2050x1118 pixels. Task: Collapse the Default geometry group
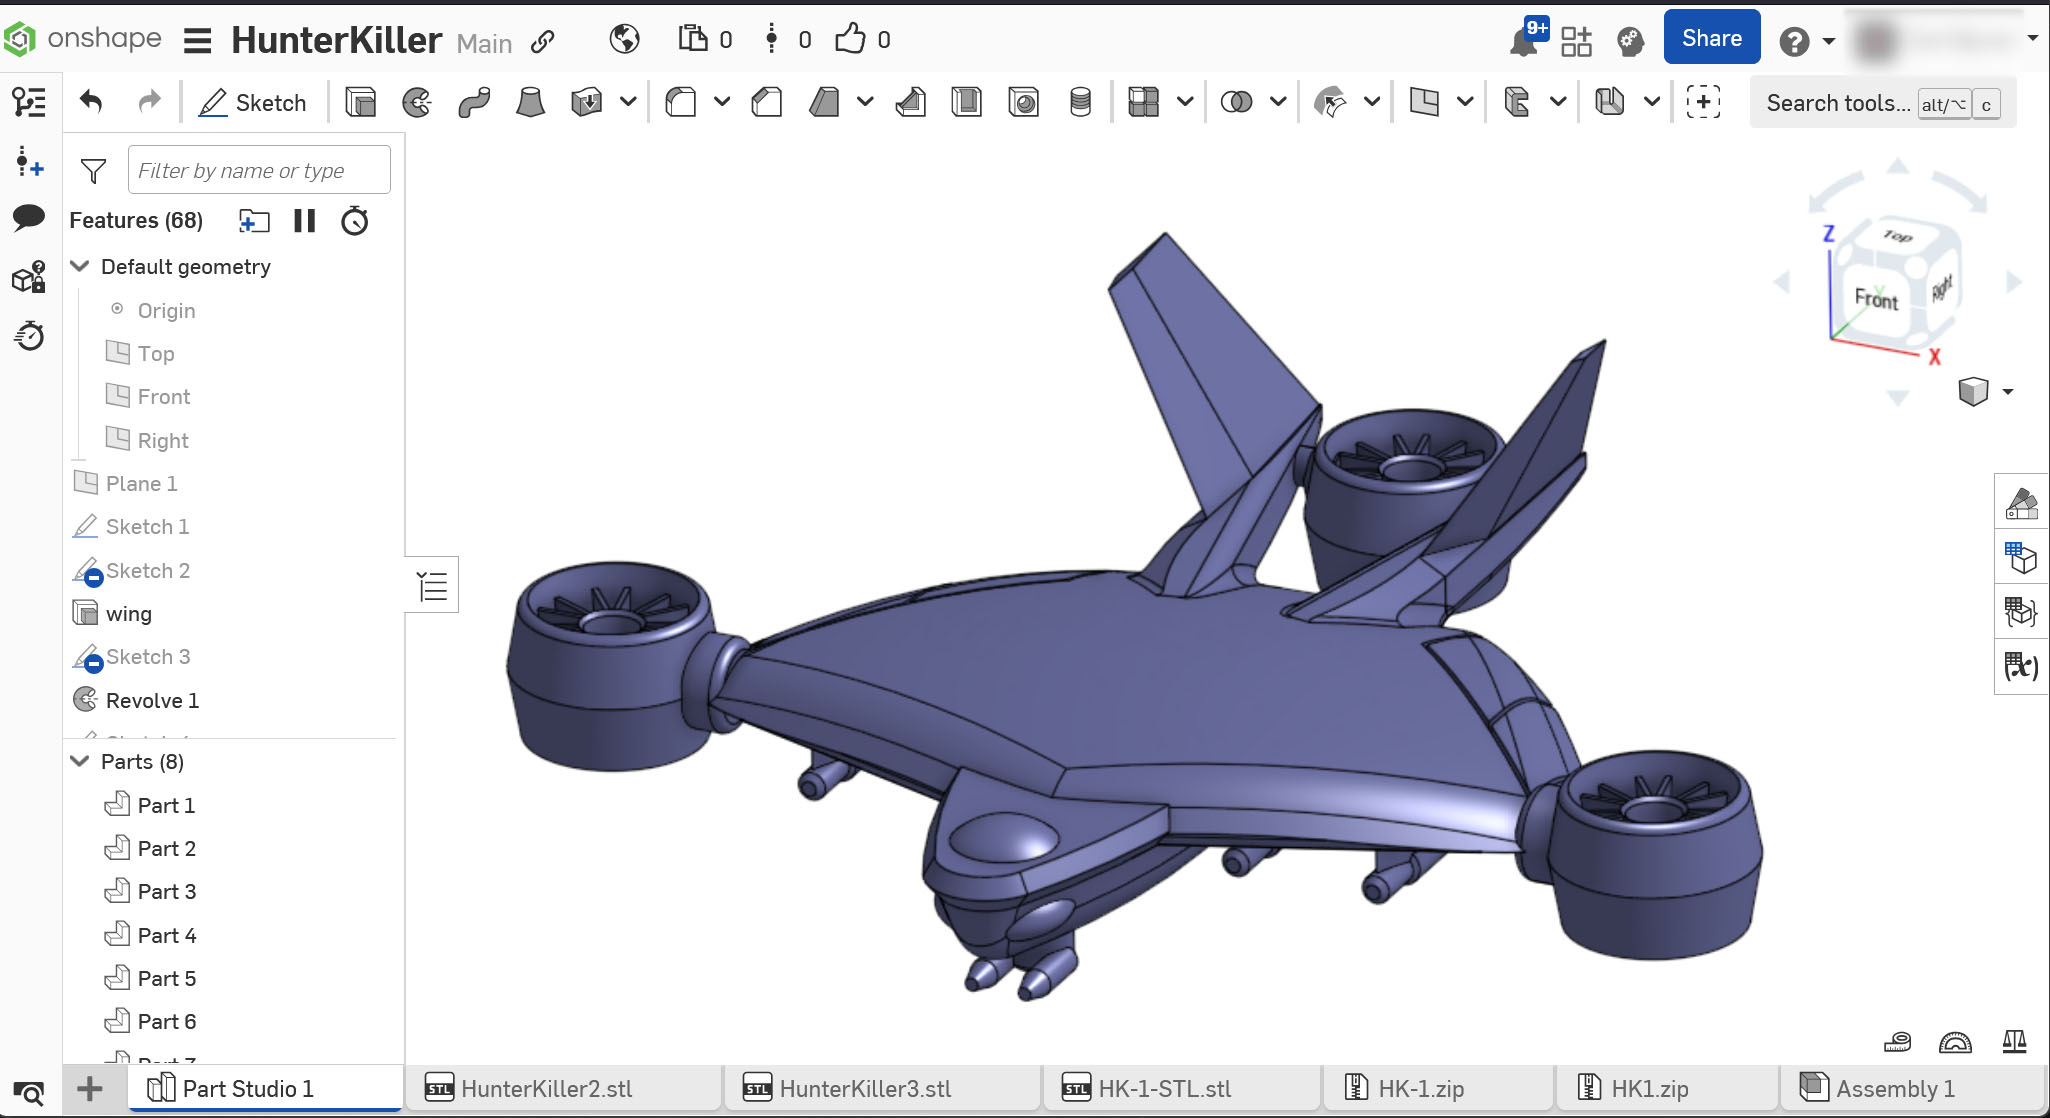point(80,267)
